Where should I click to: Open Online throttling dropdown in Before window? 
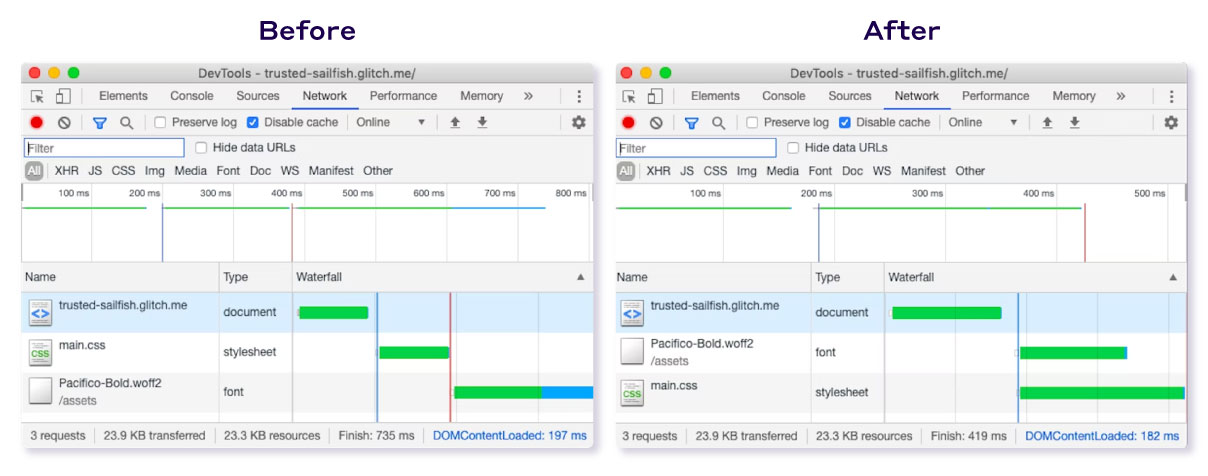[x=391, y=122]
